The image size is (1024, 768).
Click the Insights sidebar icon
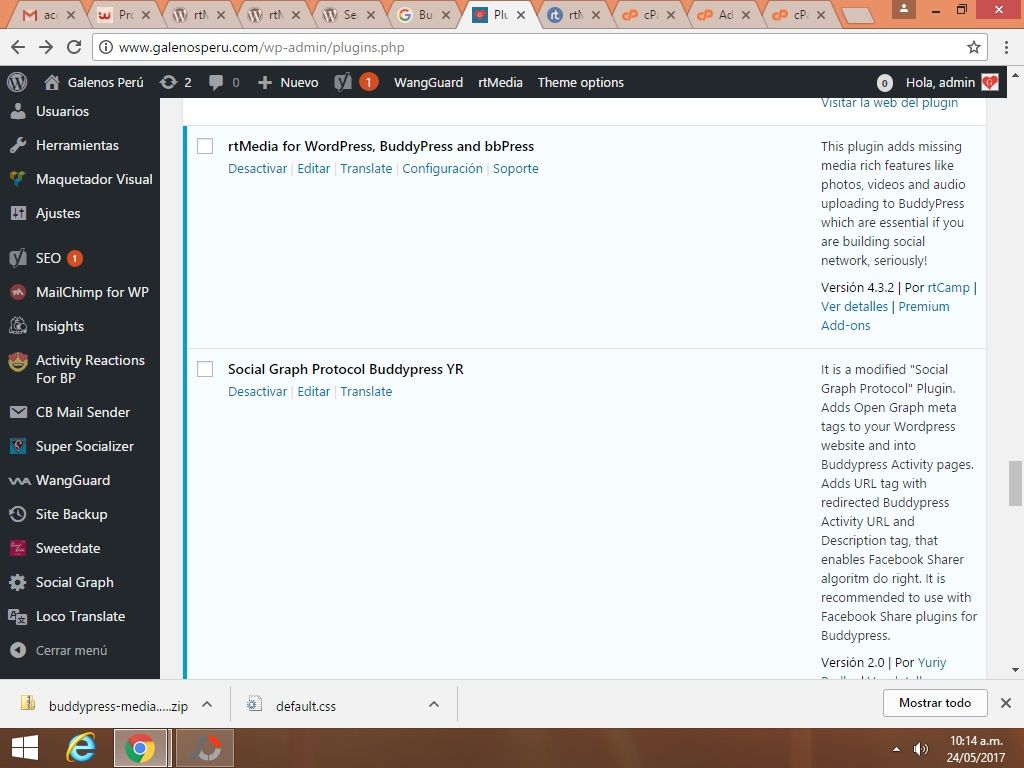click(x=18, y=326)
